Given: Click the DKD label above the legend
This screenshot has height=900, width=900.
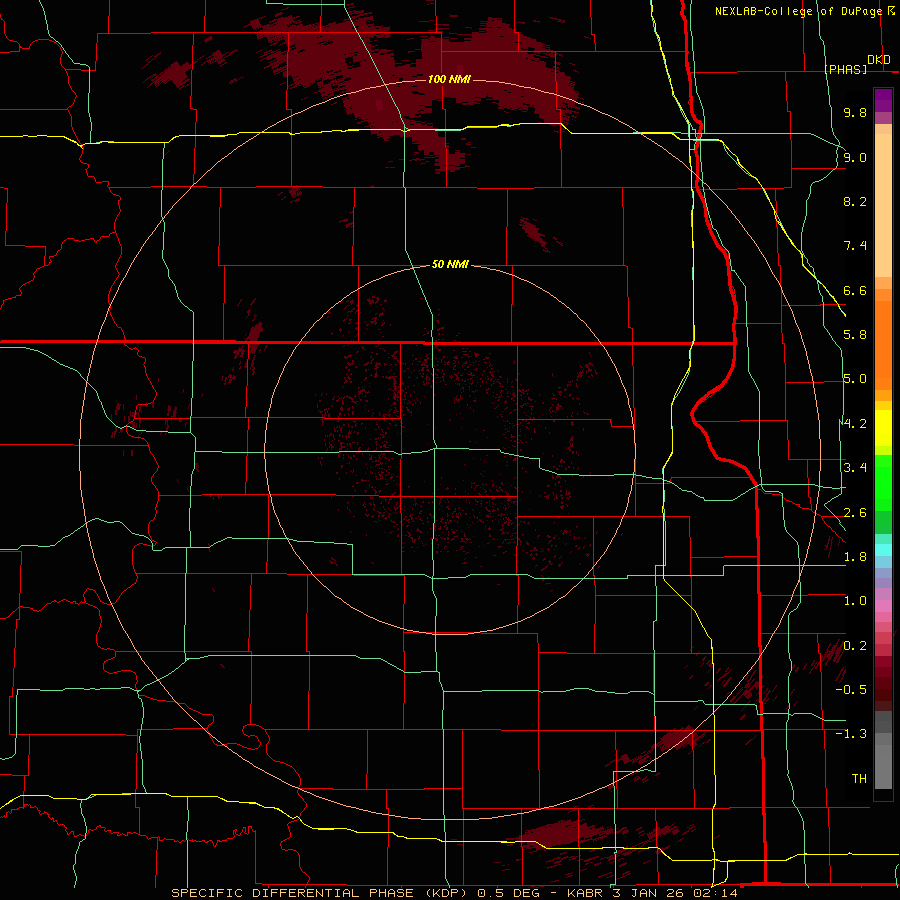Looking at the screenshot, I should (879, 60).
